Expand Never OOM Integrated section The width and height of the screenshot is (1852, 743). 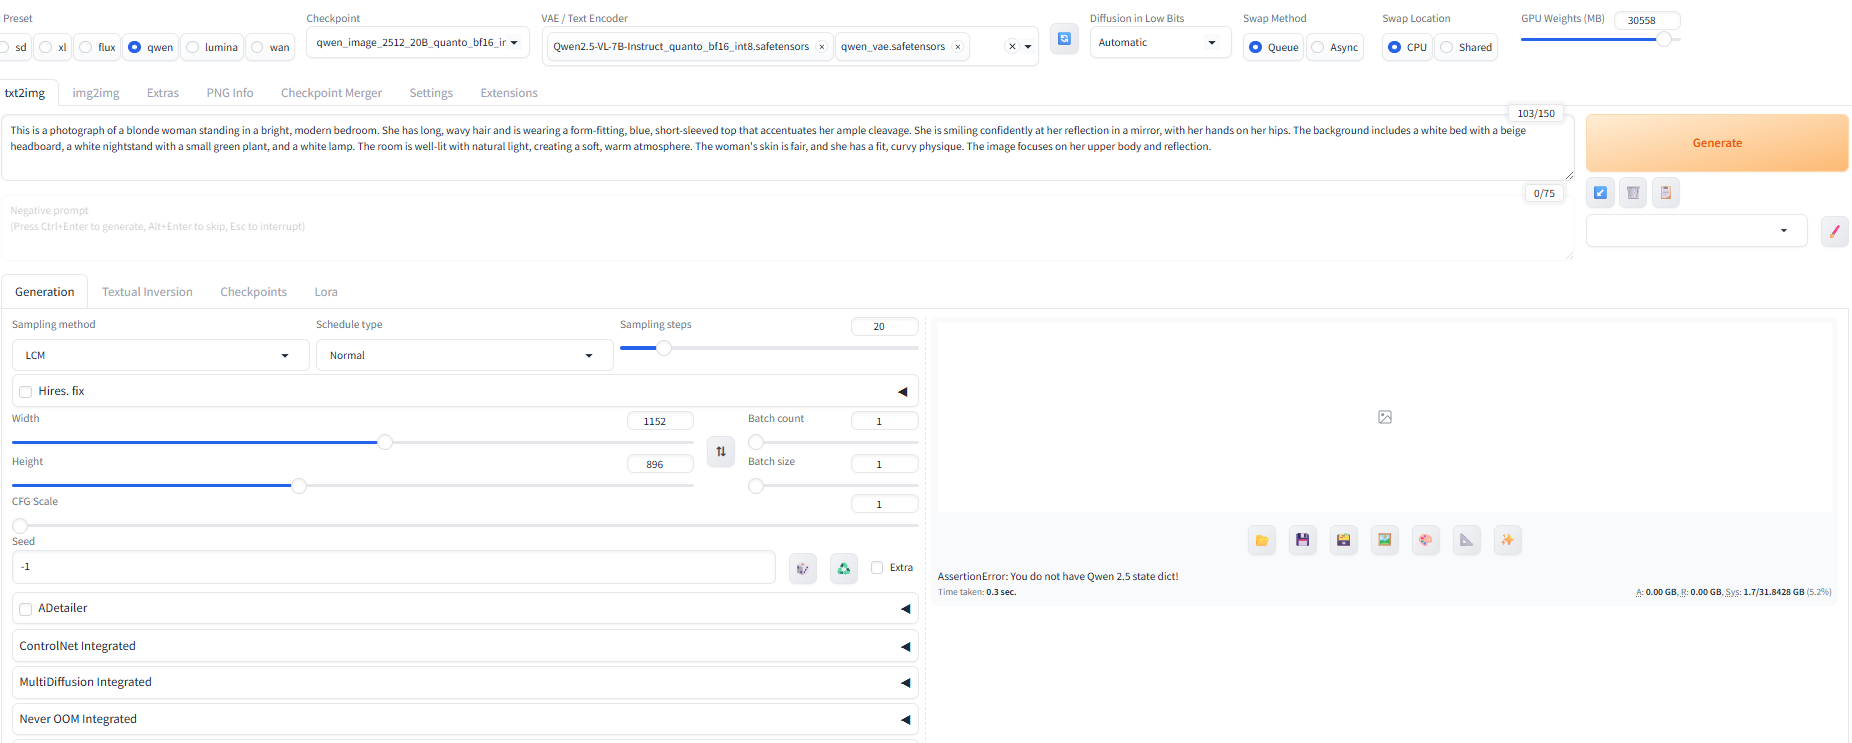point(465,719)
